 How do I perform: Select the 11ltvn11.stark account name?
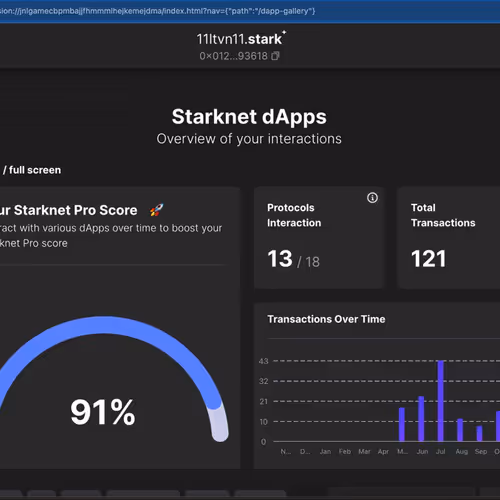[x=241, y=39]
